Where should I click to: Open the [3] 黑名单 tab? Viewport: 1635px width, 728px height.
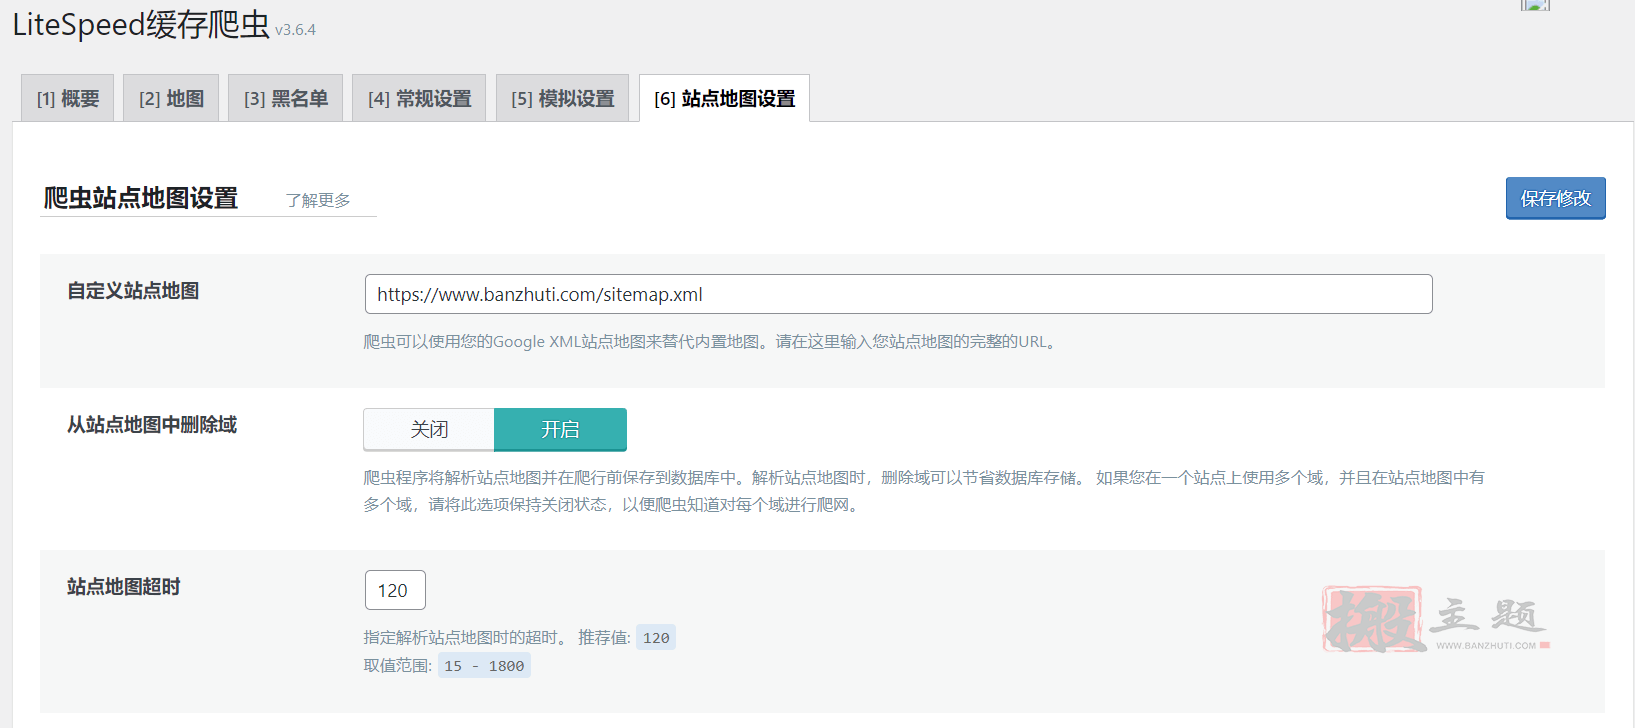pyautogui.click(x=285, y=98)
